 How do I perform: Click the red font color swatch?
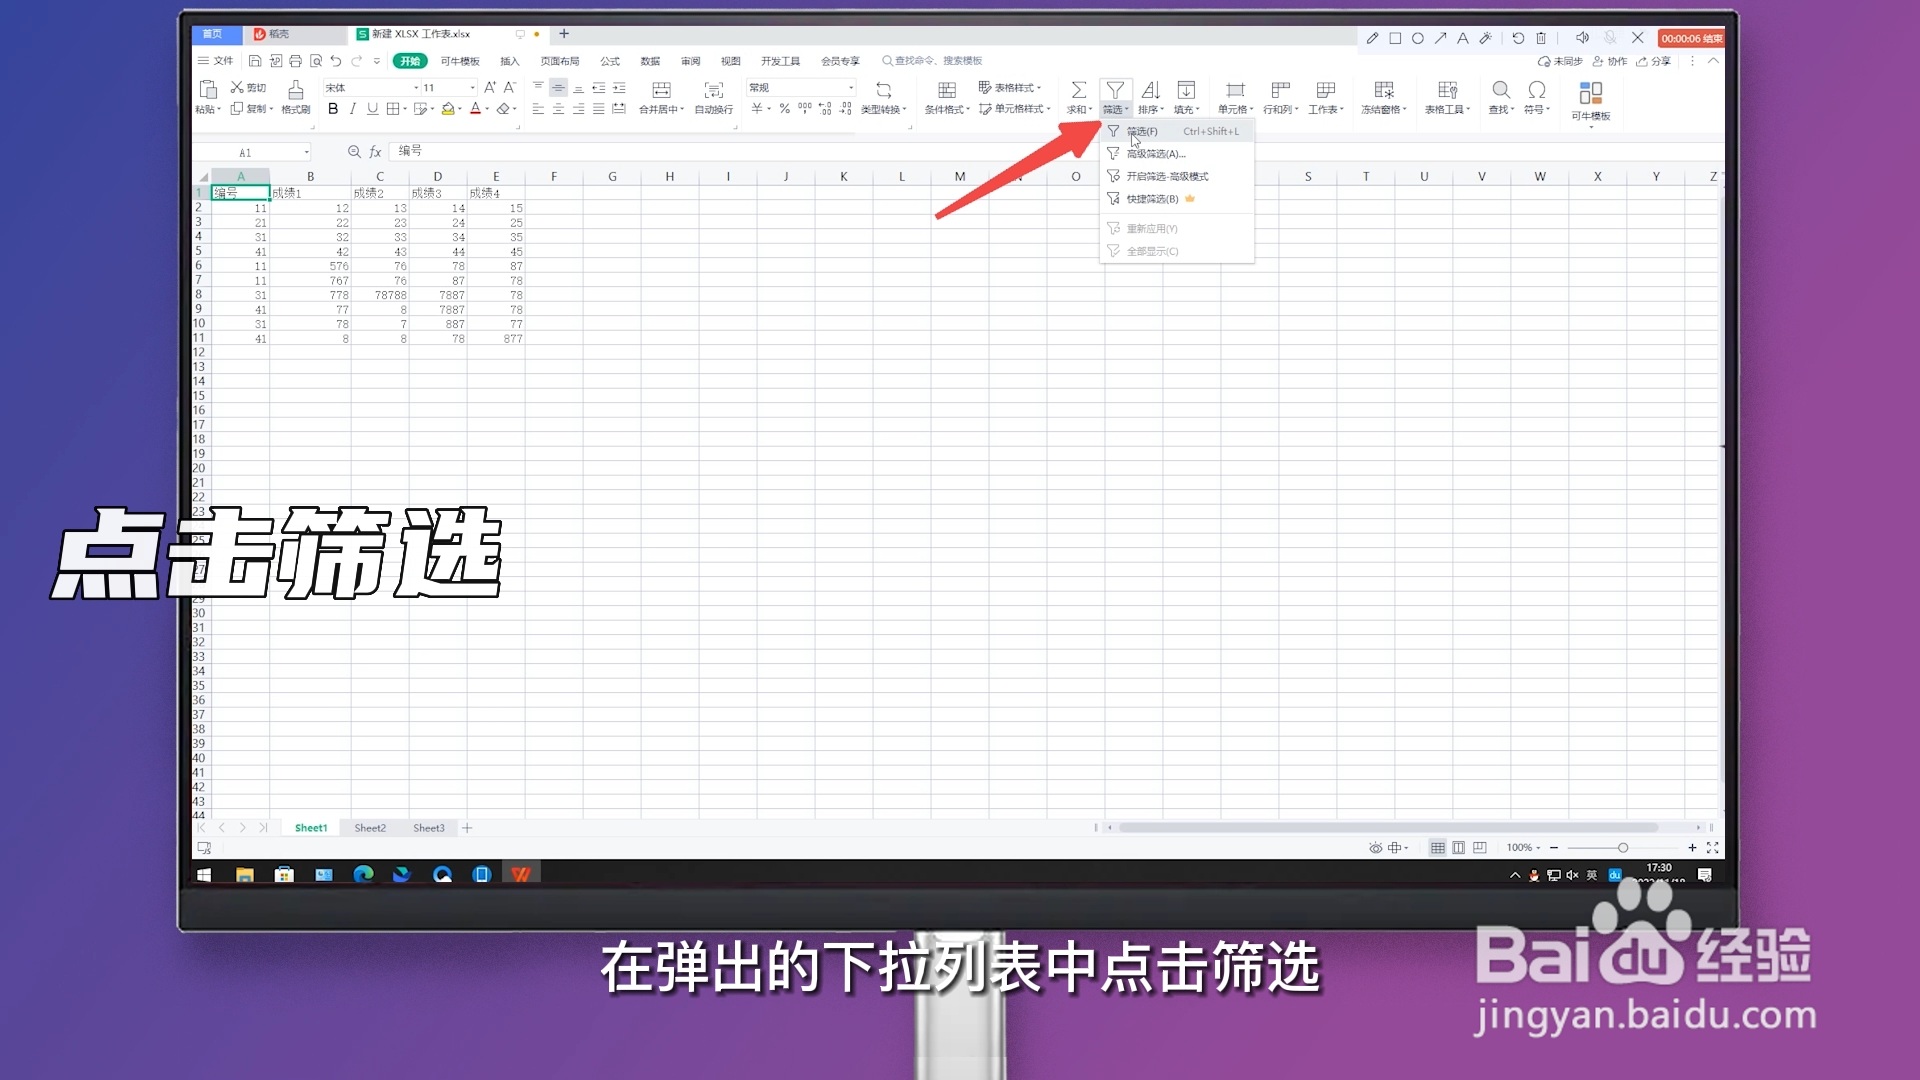475,109
